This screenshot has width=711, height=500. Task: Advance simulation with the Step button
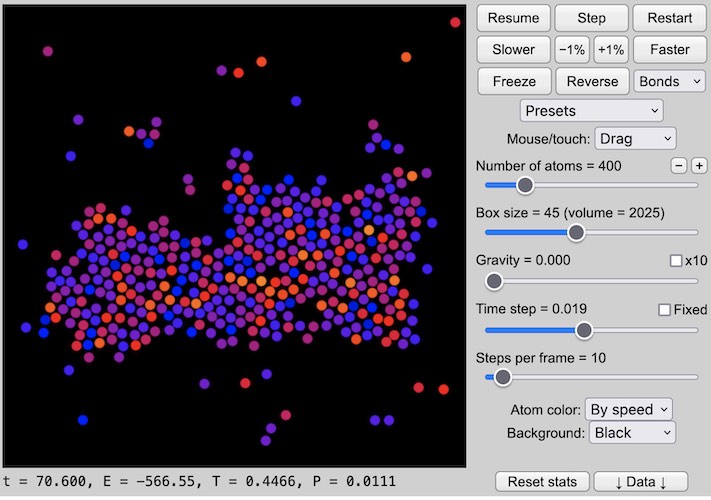[x=591, y=18]
